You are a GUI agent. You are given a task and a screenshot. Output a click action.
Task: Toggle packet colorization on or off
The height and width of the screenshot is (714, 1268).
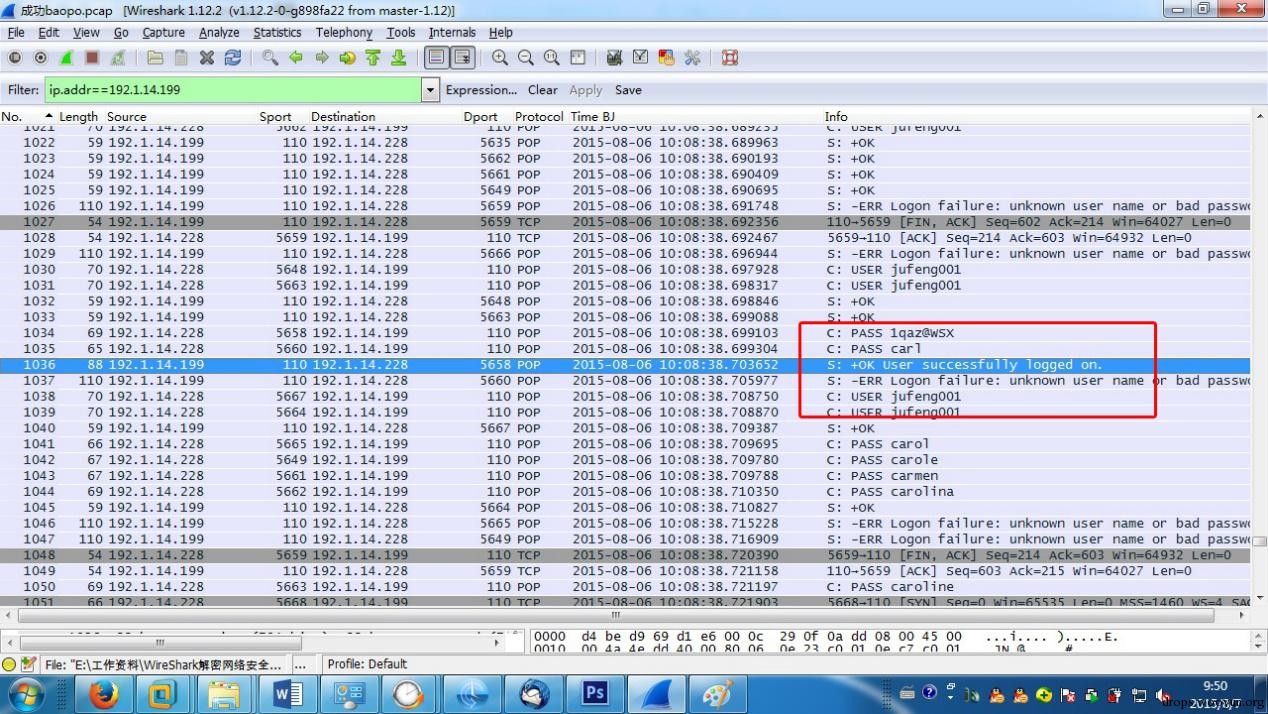tap(436, 58)
